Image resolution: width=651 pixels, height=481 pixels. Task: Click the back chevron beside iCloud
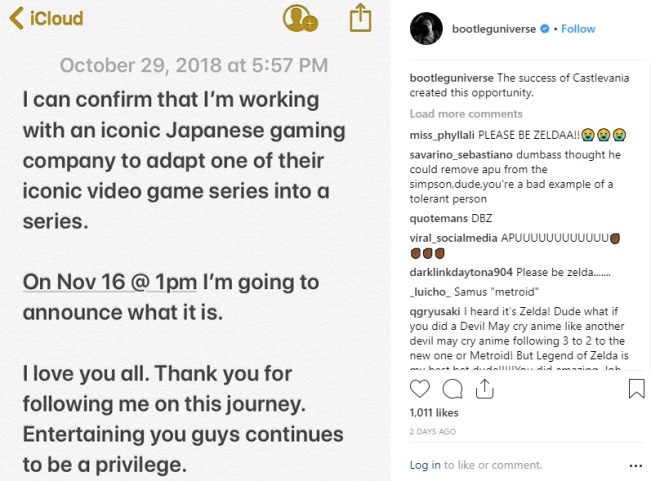point(14,18)
